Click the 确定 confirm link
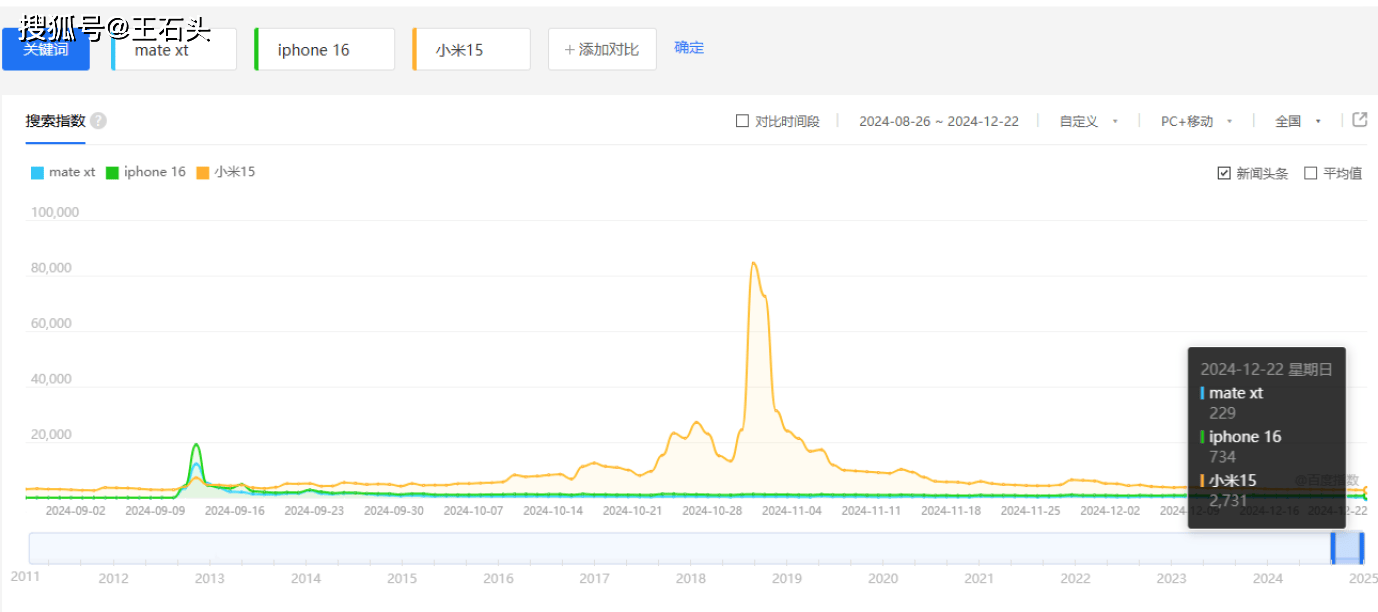 pos(689,47)
